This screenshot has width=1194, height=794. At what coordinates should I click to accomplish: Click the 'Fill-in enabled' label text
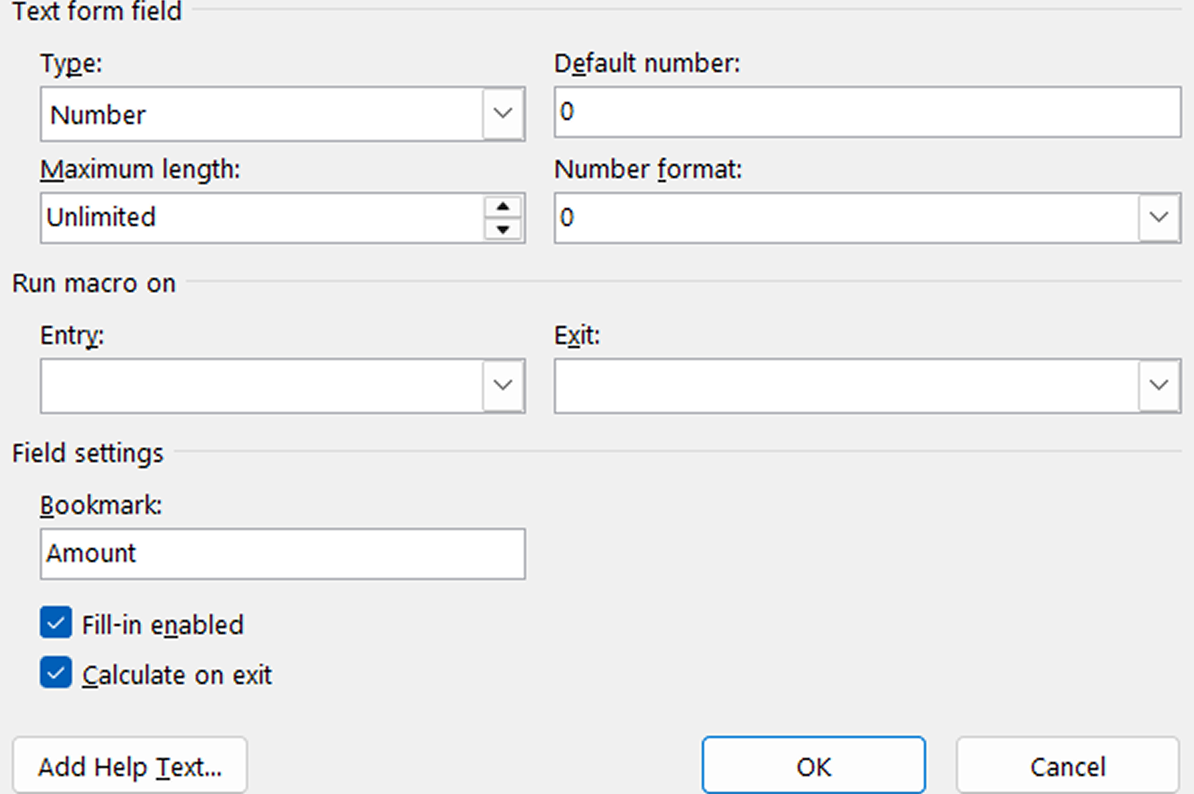(163, 625)
